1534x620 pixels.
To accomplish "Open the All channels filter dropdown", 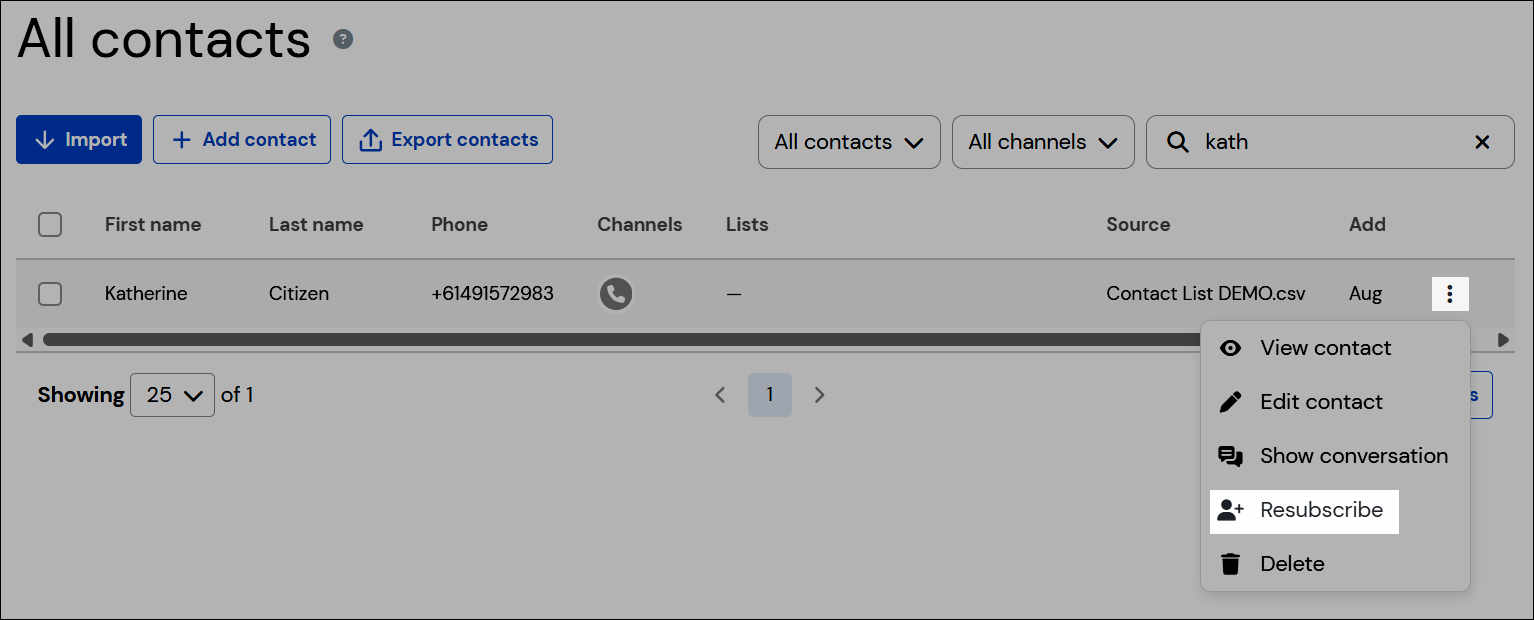I will pyautogui.click(x=1042, y=142).
